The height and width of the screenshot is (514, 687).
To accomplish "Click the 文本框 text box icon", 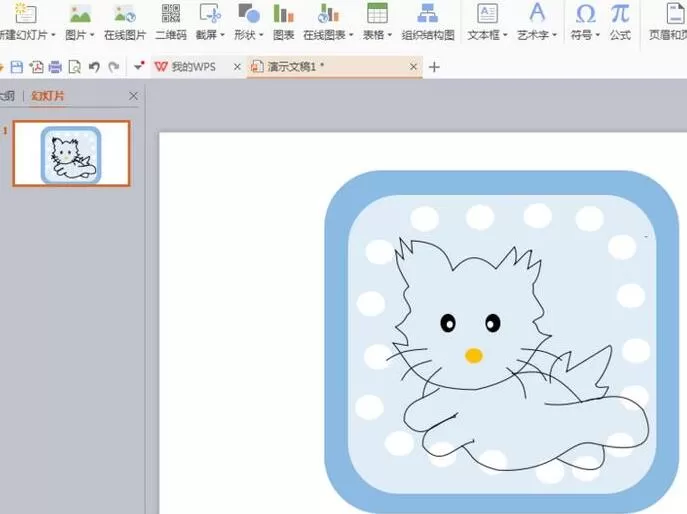I will (x=487, y=13).
